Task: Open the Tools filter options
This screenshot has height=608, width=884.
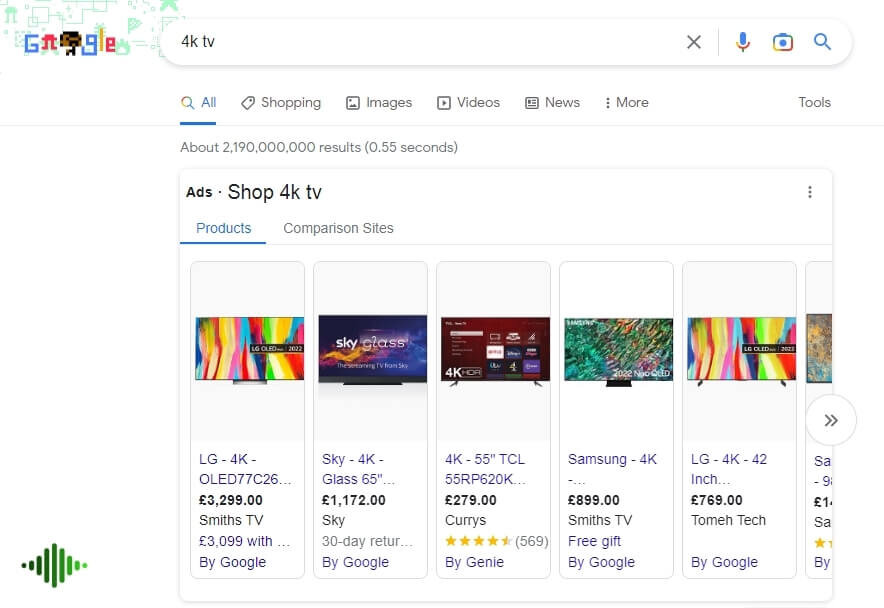Action: [814, 103]
